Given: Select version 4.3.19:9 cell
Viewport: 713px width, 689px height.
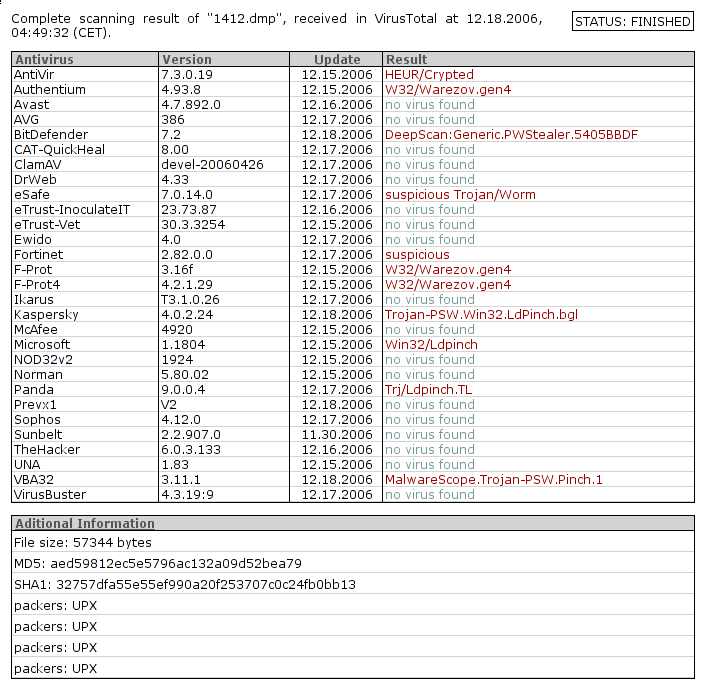Looking at the screenshot, I should [x=187, y=495].
